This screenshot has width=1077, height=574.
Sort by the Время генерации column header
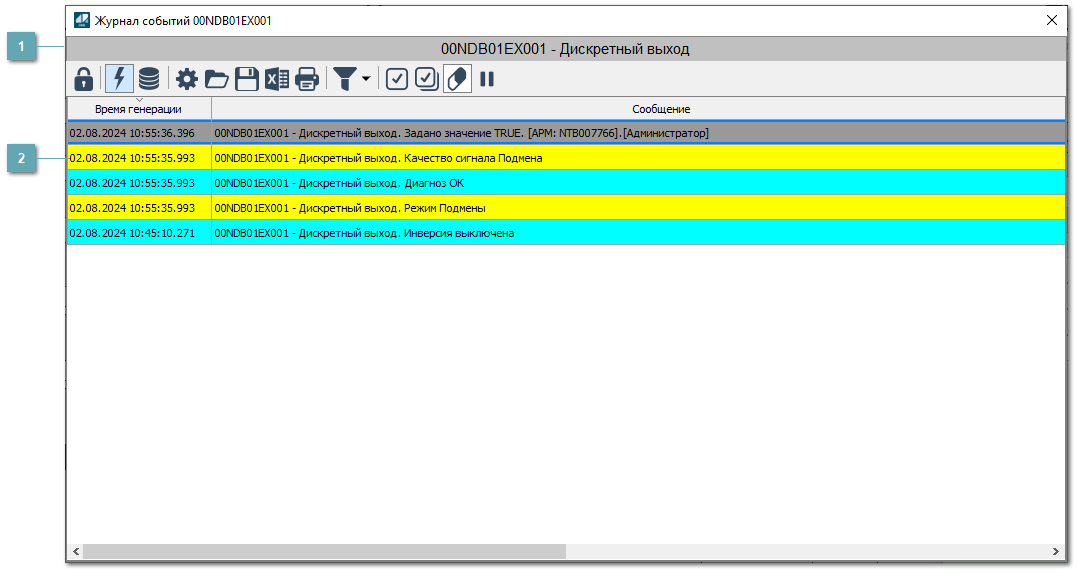click(x=139, y=109)
